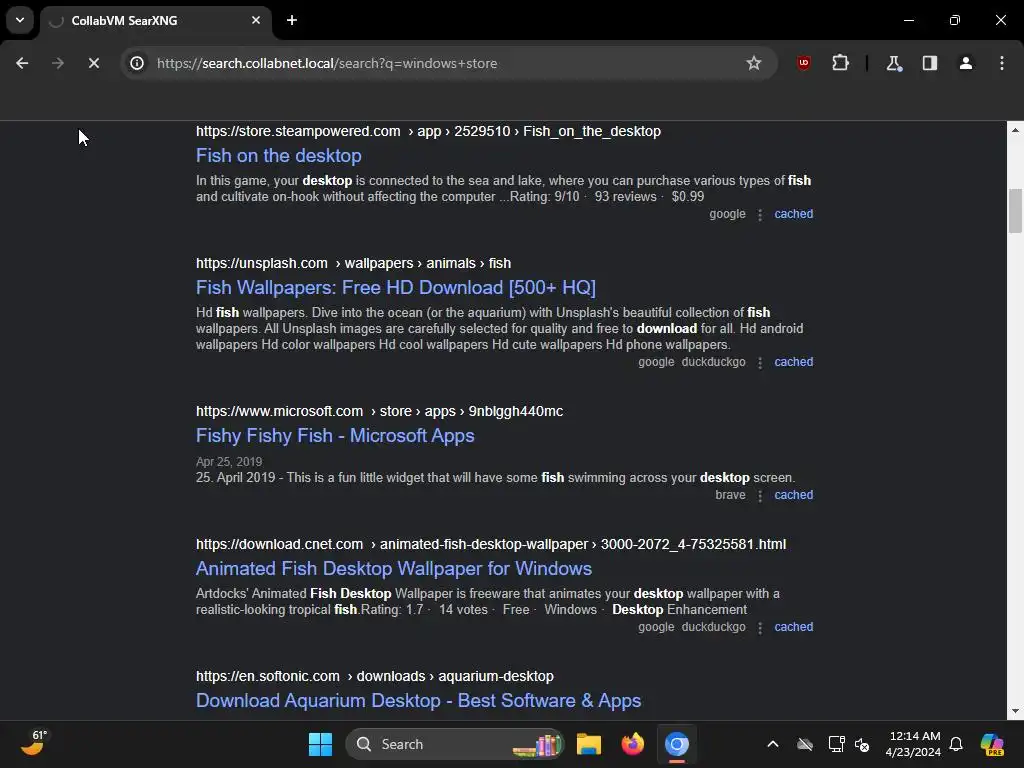Open Chrome Labs flask icon
Viewport: 1024px width, 768px height.
click(x=893, y=63)
